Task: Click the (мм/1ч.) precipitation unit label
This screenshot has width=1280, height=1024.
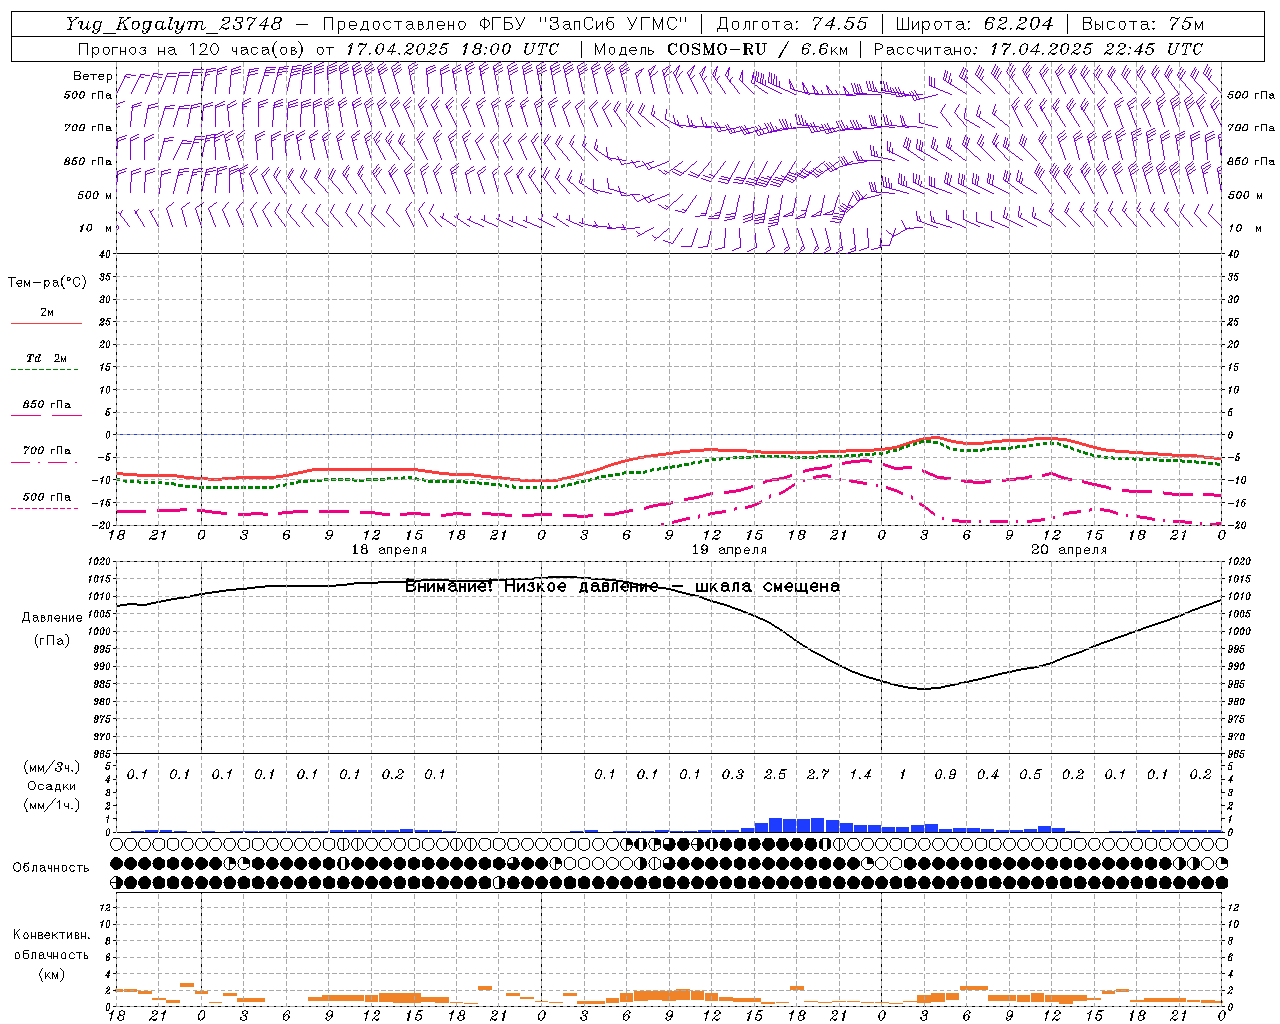Action: 51,805
